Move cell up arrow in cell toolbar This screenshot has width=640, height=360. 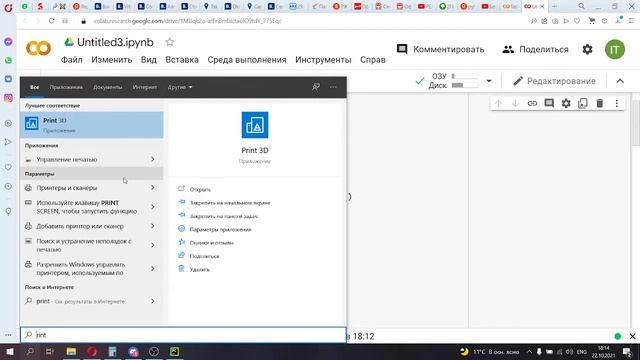click(x=498, y=103)
